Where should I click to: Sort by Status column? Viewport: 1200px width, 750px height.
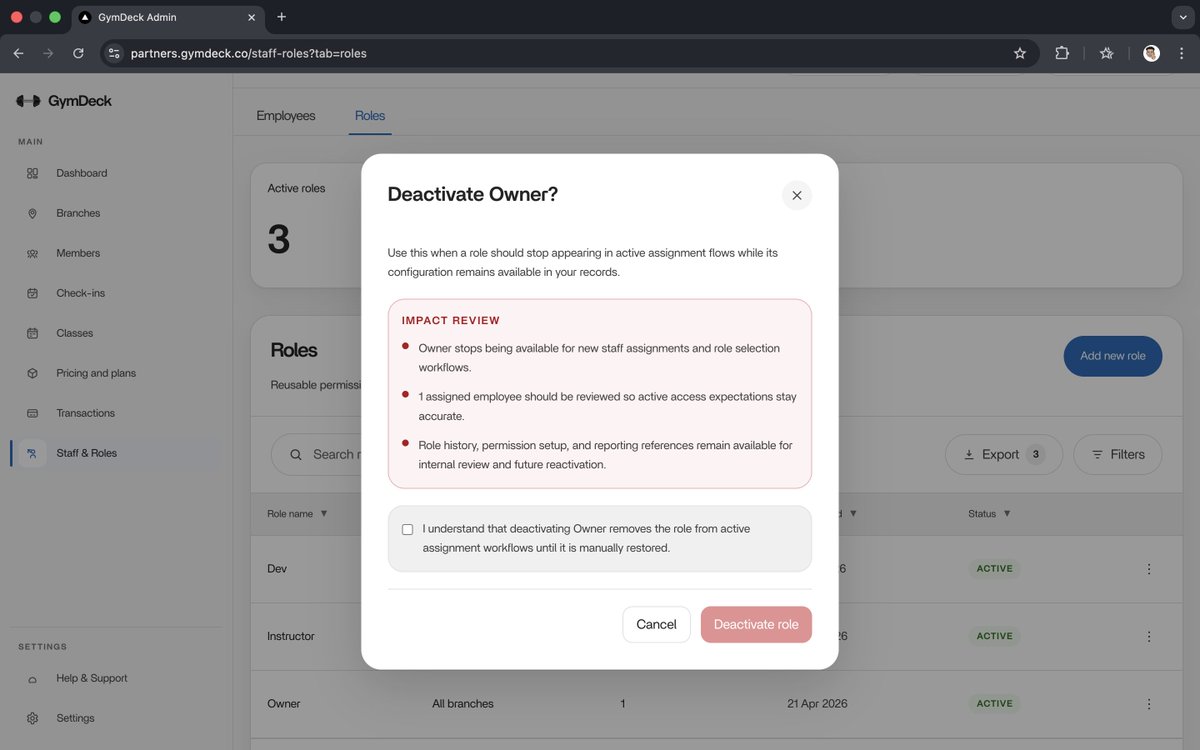tap(989, 514)
